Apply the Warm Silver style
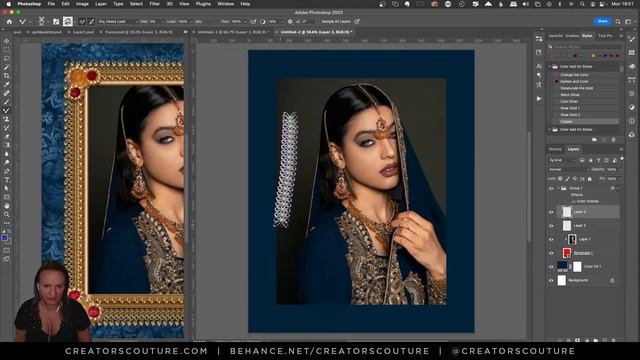Image resolution: width=640 pixels, height=360 pixels. (586, 95)
